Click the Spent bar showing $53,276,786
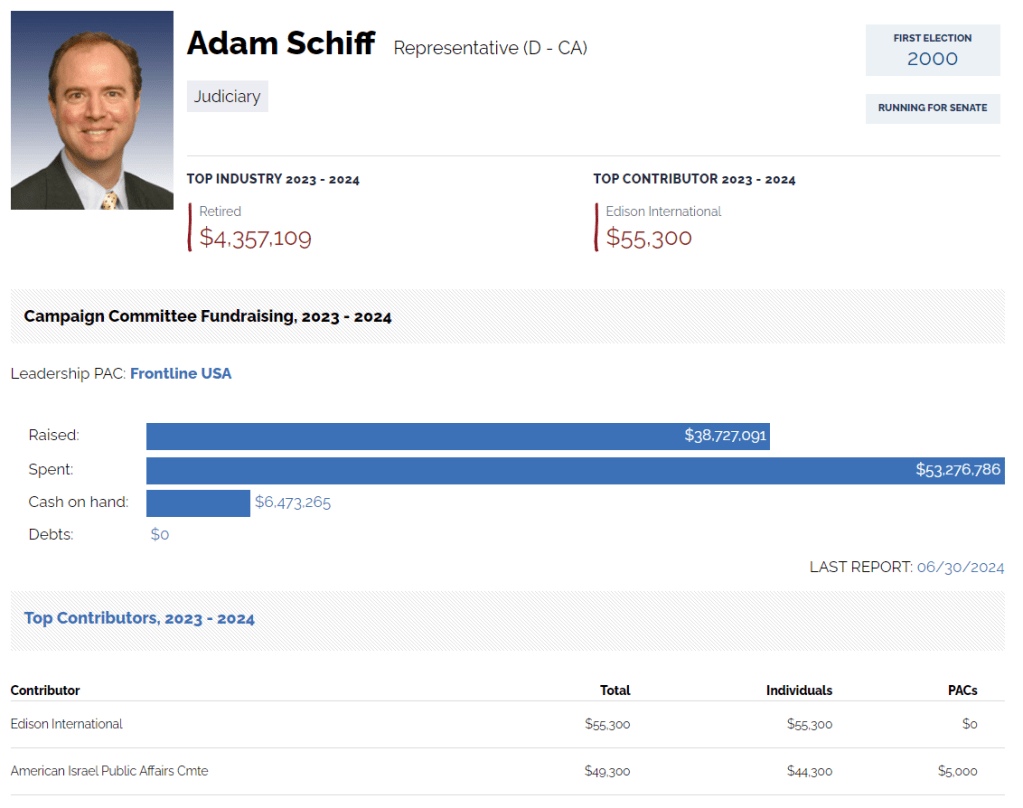The height and width of the screenshot is (808, 1023). coord(575,470)
